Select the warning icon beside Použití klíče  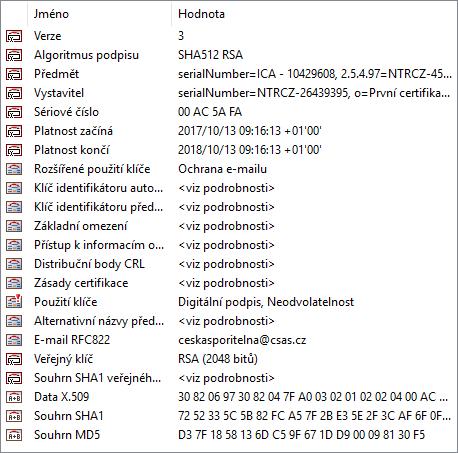14,302
